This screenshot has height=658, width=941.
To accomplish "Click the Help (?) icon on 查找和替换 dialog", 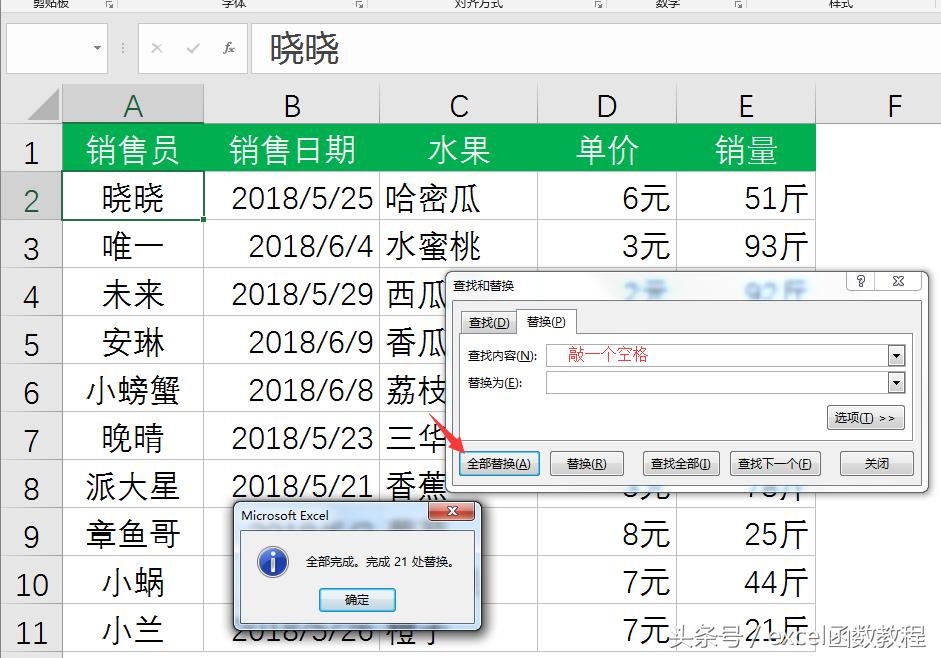I will pos(861,282).
